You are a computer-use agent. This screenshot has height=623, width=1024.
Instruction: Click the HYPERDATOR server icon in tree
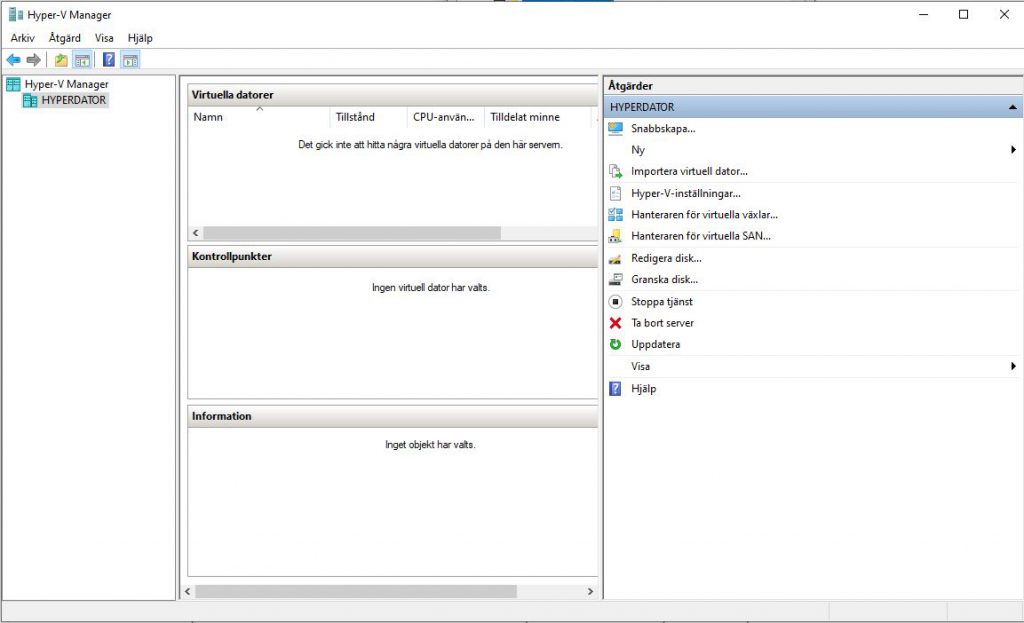coord(30,100)
